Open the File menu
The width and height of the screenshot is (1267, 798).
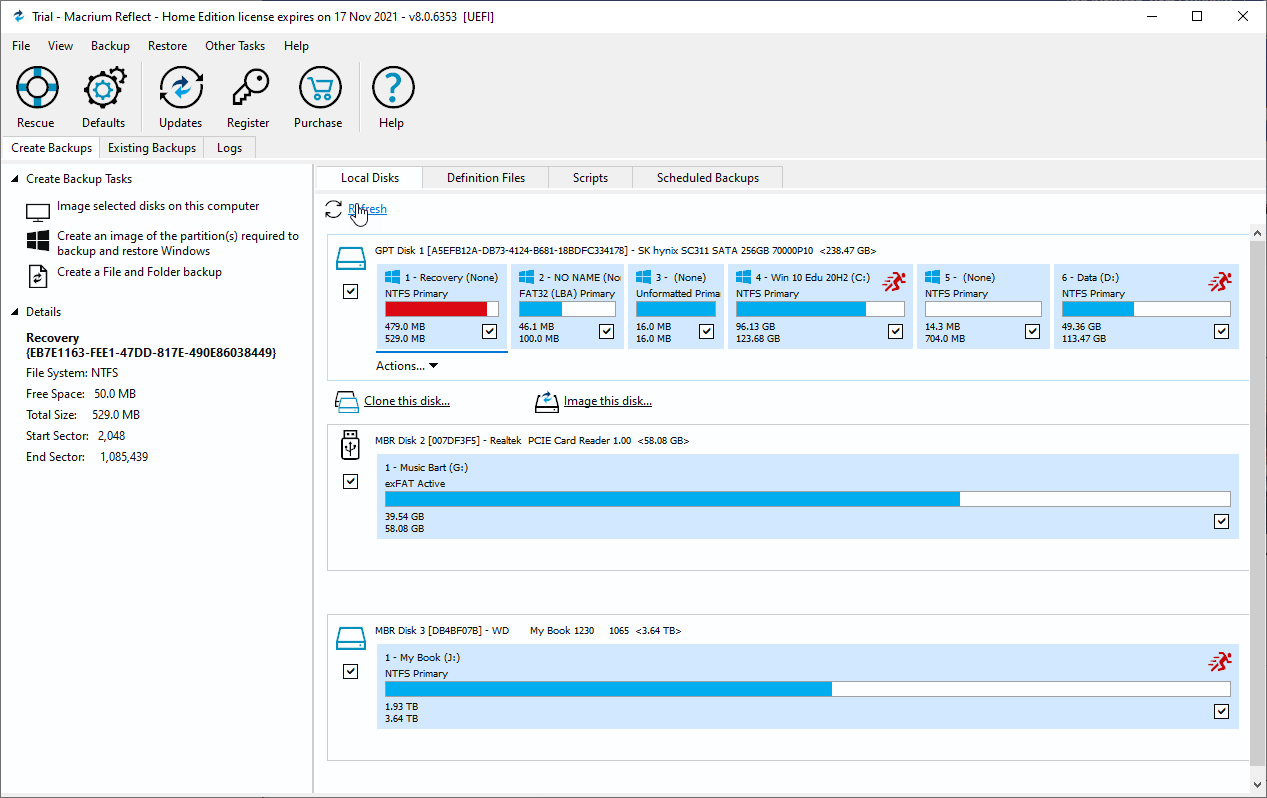[21, 46]
